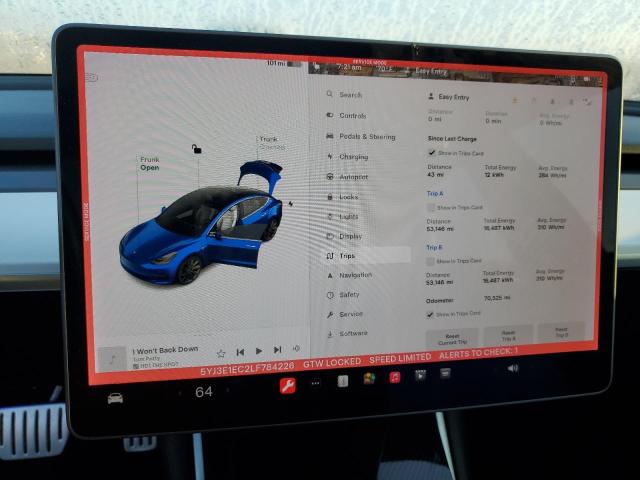The image size is (640, 480).
Task: Tap the Trip B heading link
Action: [434, 247]
